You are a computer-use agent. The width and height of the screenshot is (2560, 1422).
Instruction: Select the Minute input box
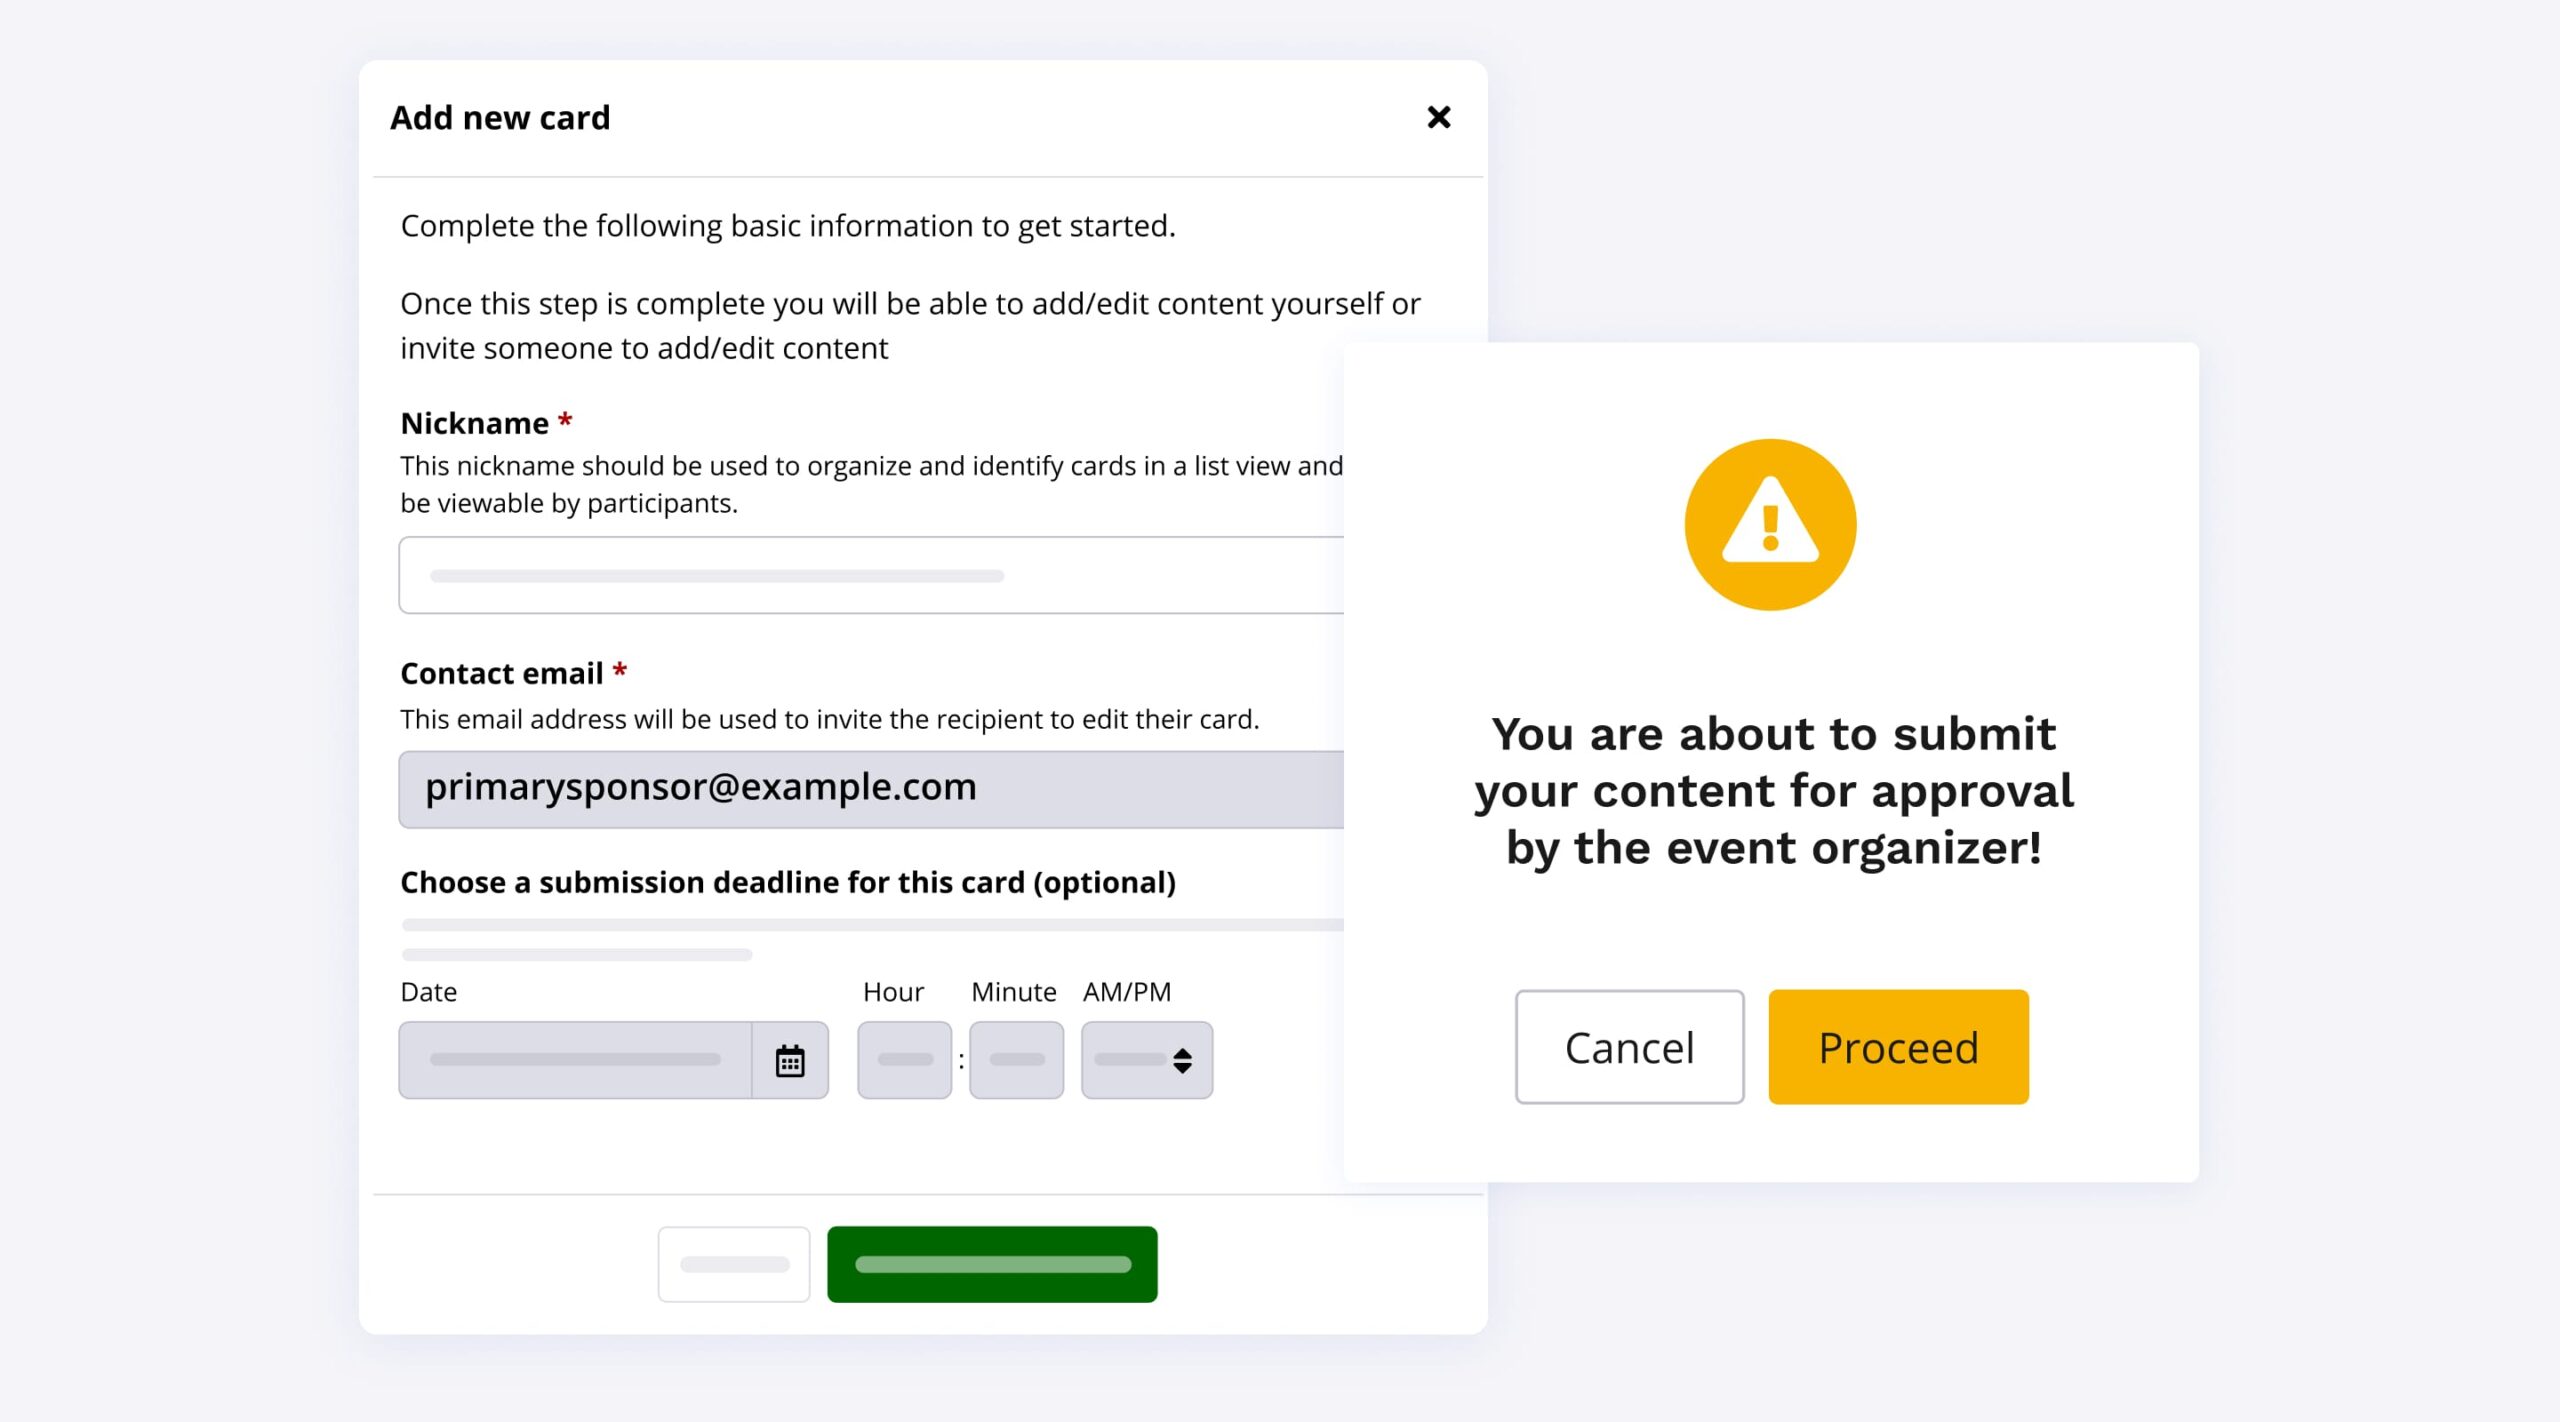click(1016, 1060)
